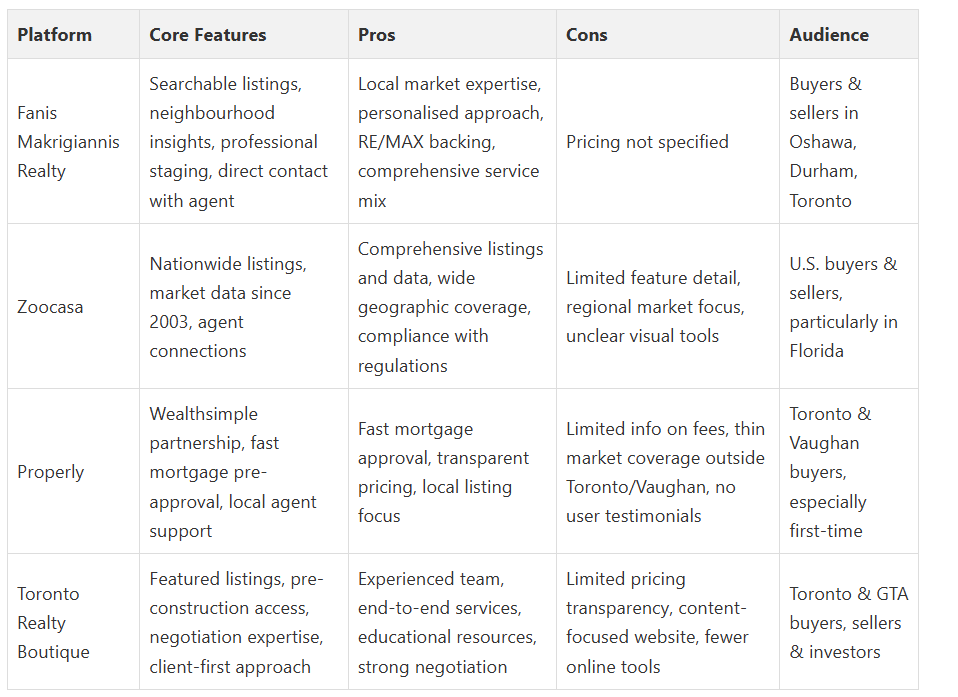Click the "Pricing not specified" cons cell

point(647,142)
